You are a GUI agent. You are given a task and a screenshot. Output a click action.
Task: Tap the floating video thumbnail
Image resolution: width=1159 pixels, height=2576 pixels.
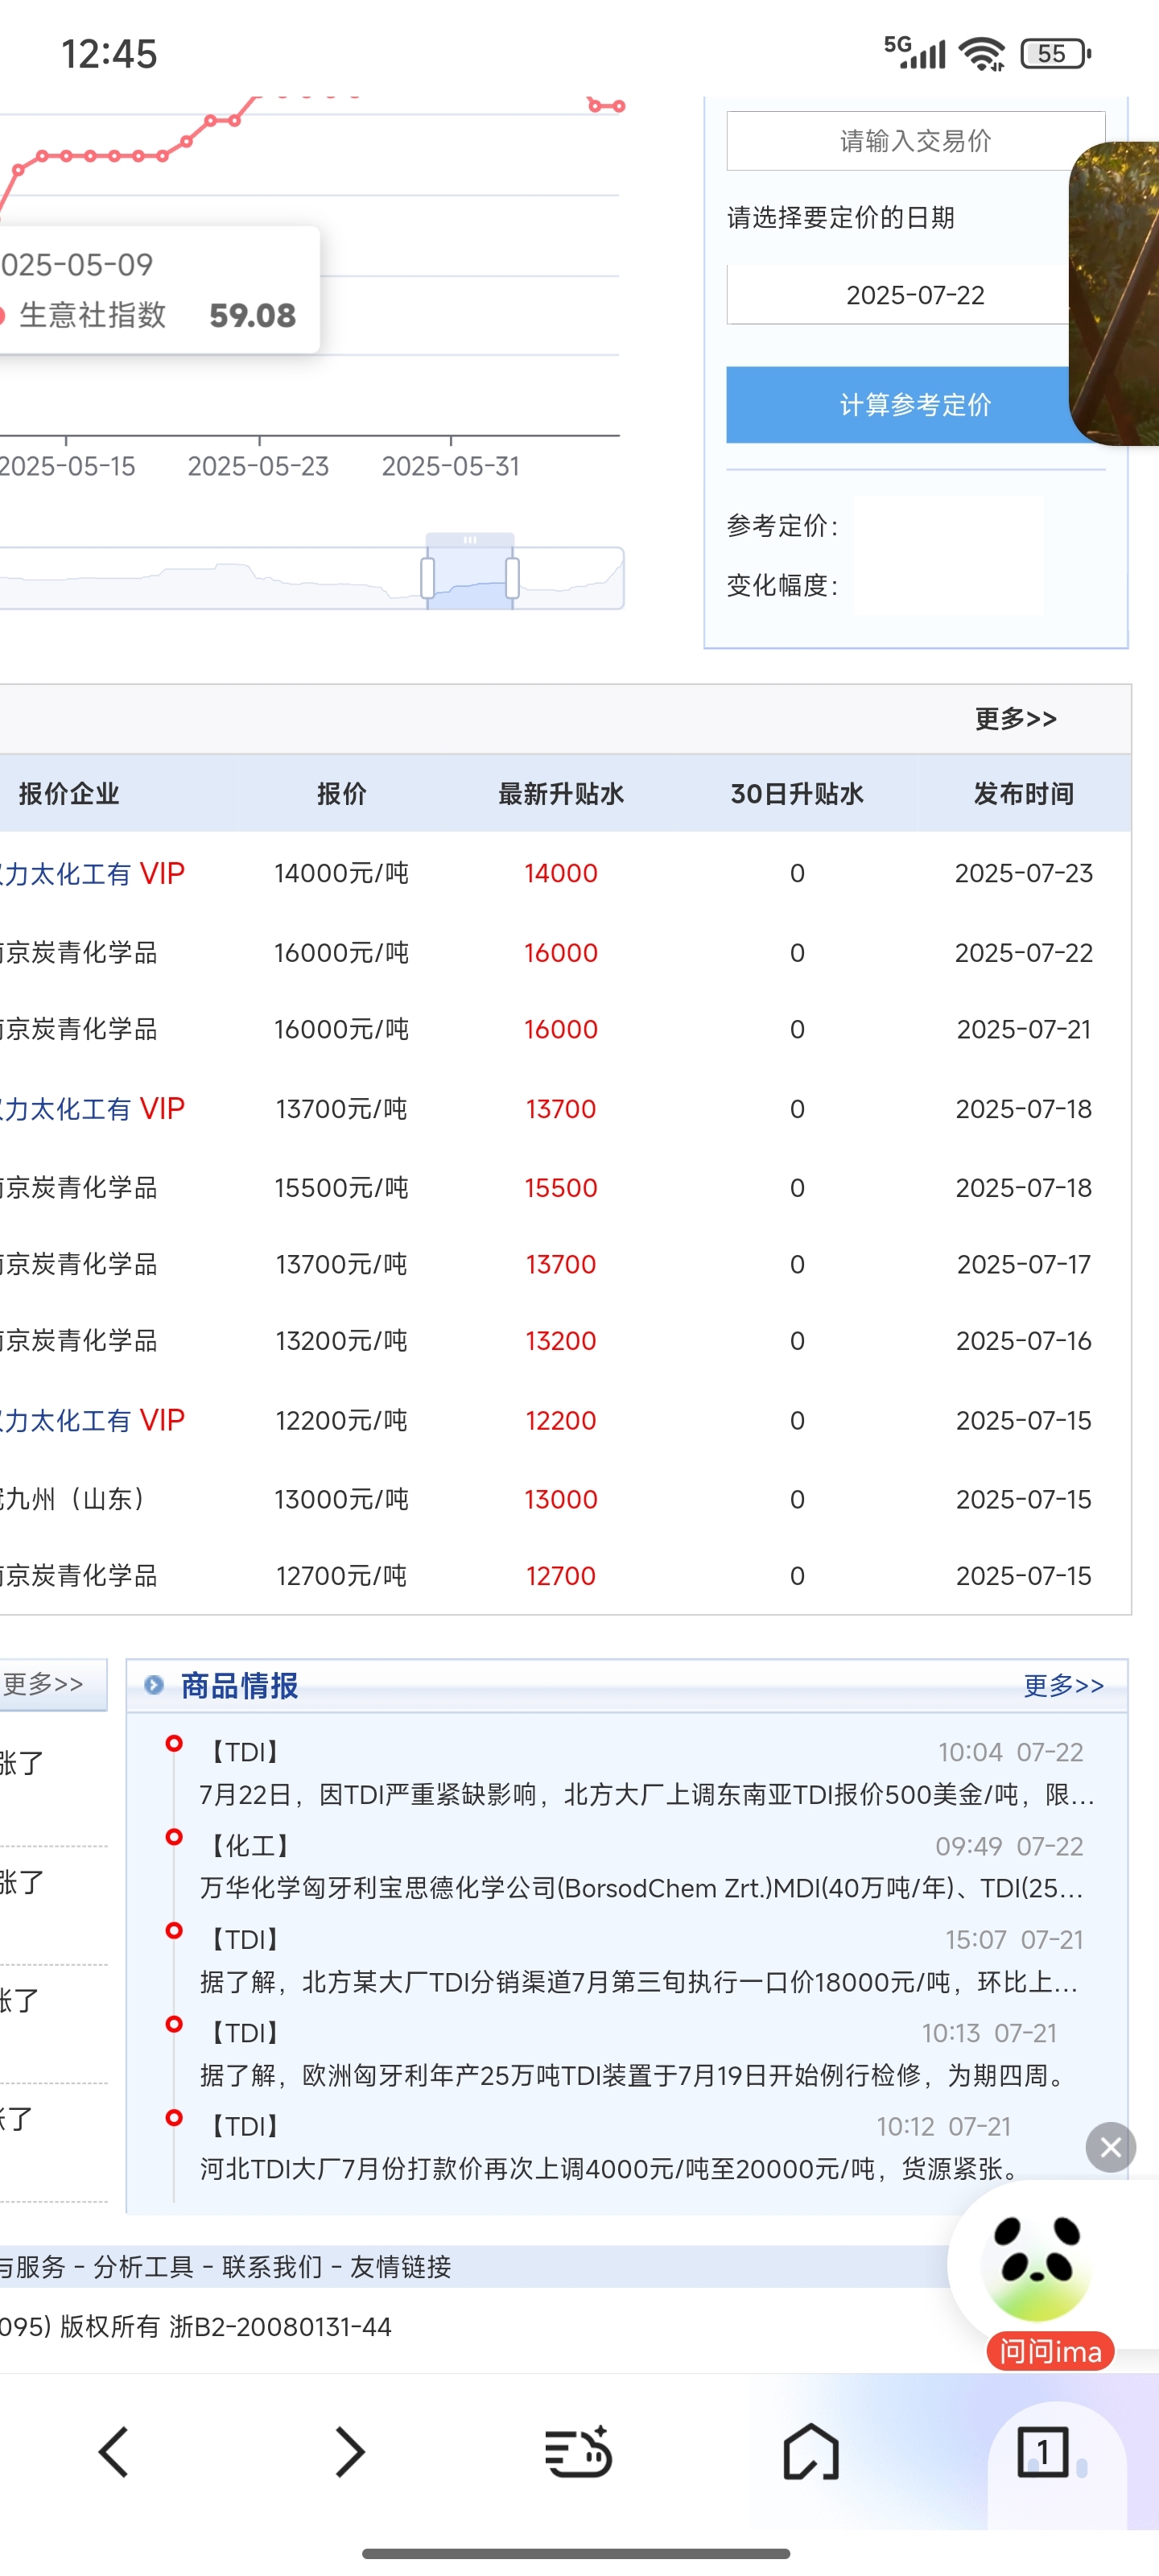point(1114,294)
